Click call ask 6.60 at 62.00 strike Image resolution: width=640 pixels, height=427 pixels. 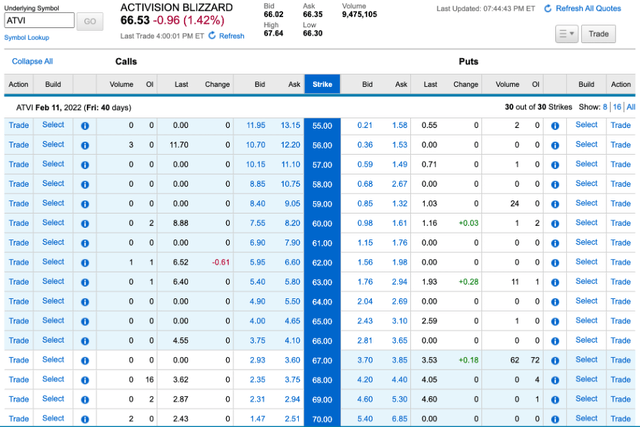[x=292, y=262]
